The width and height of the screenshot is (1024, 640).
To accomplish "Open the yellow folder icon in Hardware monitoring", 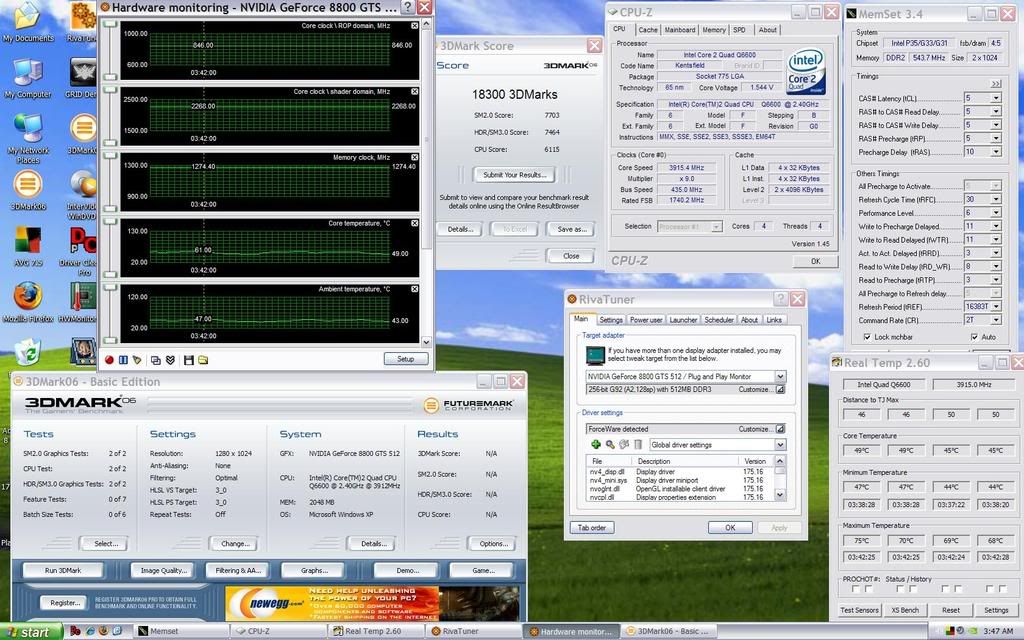I will pyautogui.click(x=203, y=360).
